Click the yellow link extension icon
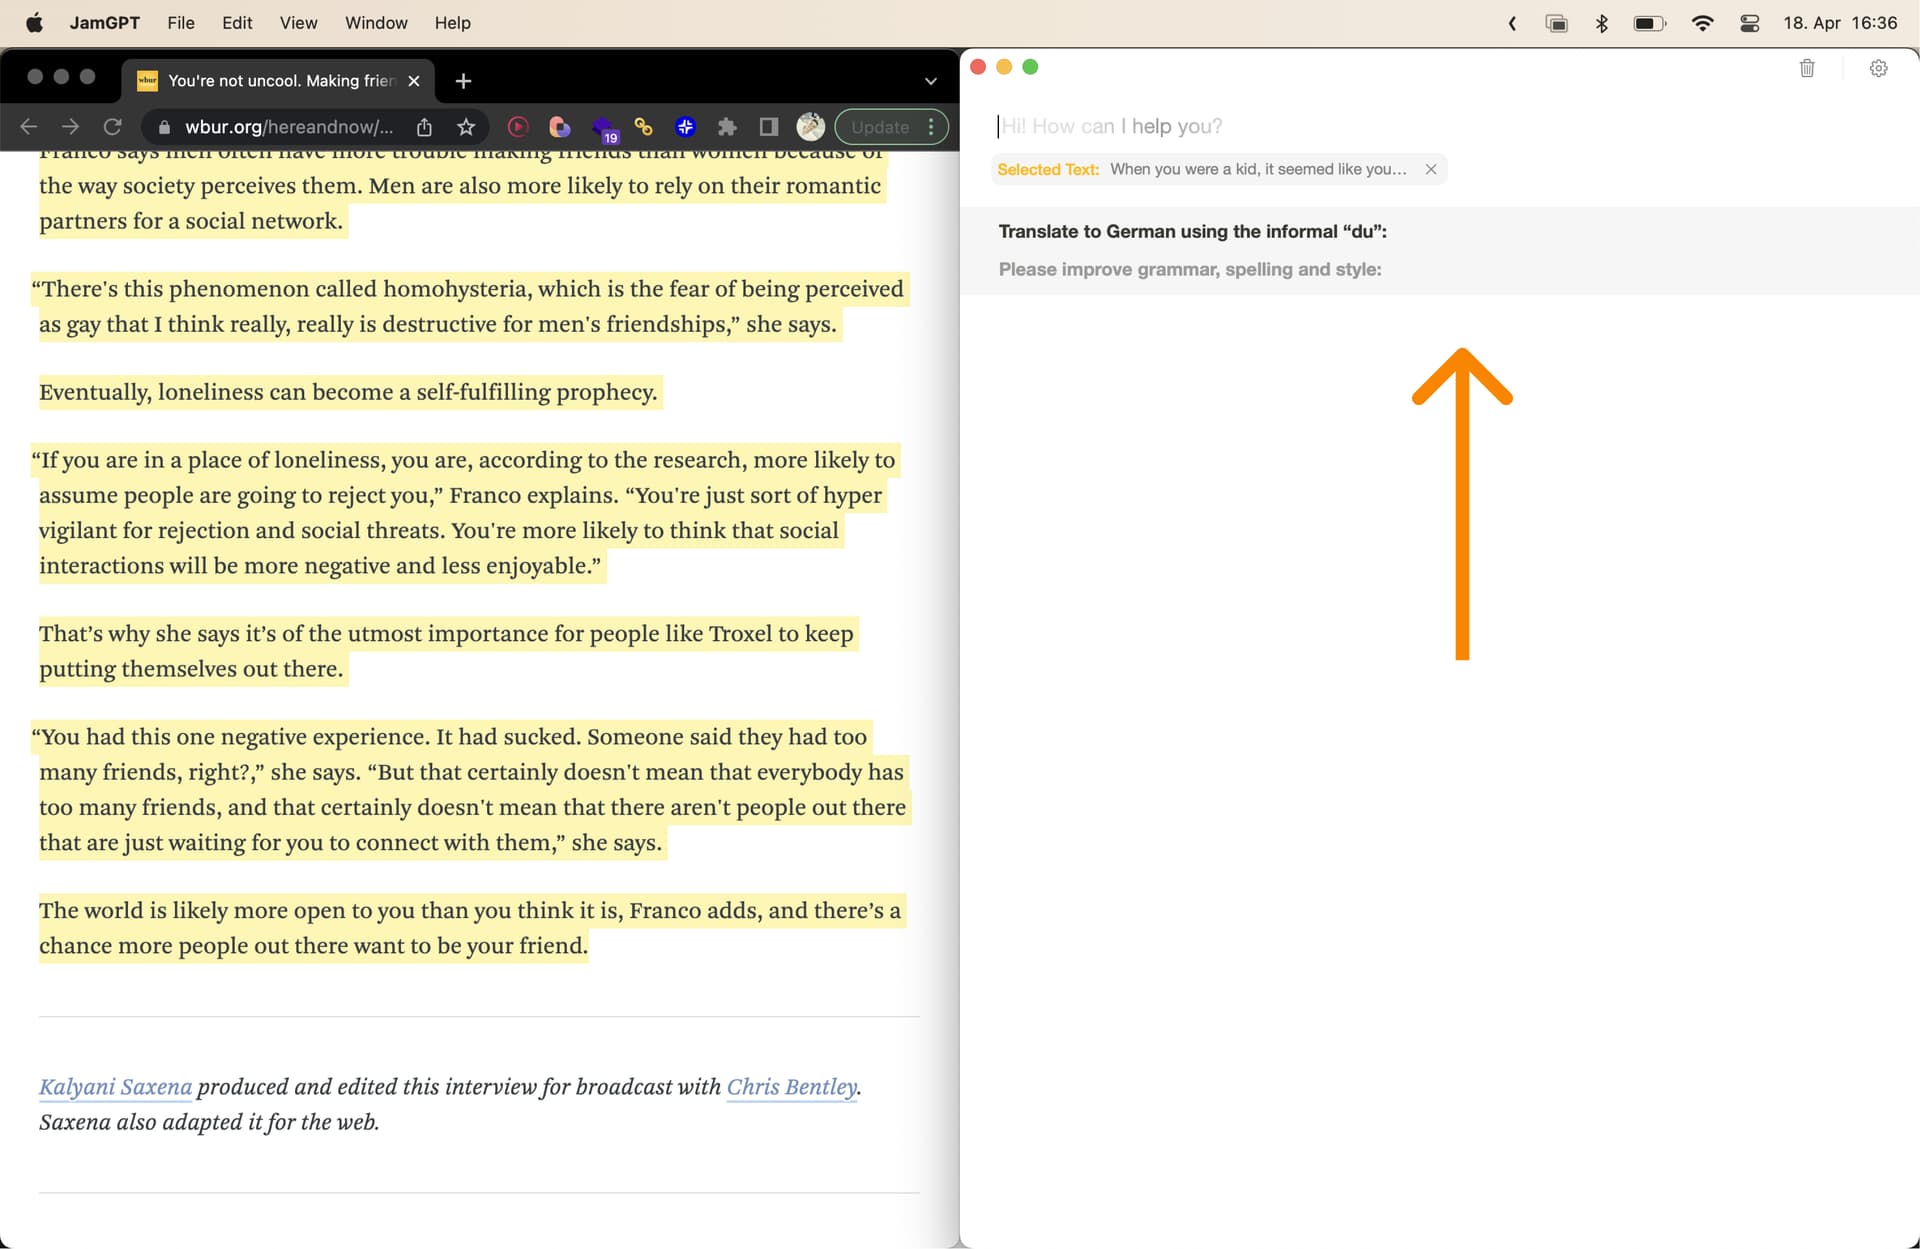The height and width of the screenshot is (1249, 1920). pos(644,127)
